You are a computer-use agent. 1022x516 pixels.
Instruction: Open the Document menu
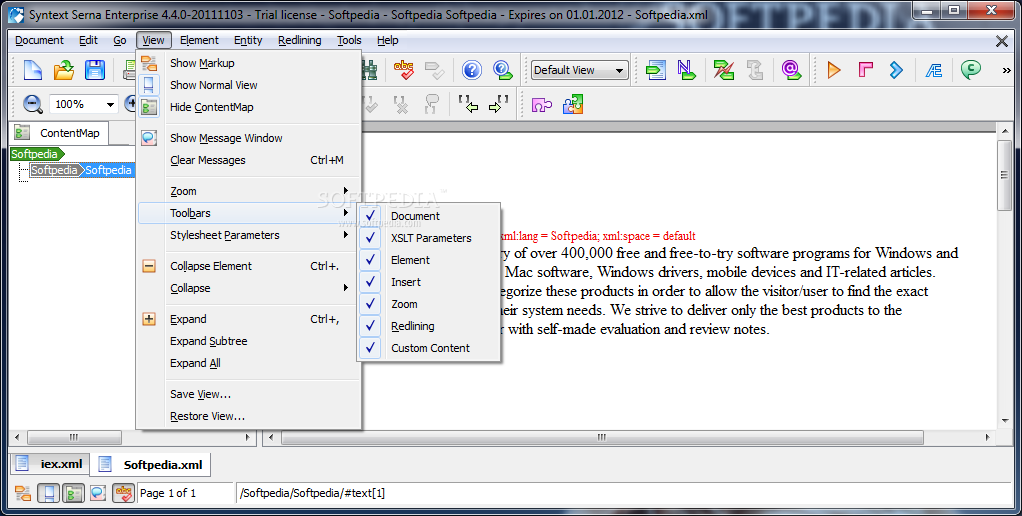click(x=39, y=40)
